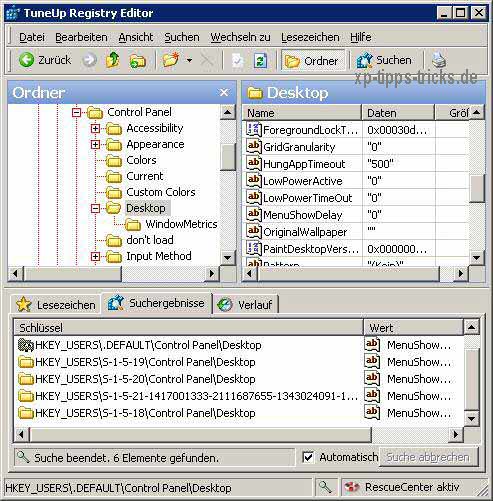Click the Schlüssel column header
493x501 pixels.
click(x=188, y=328)
